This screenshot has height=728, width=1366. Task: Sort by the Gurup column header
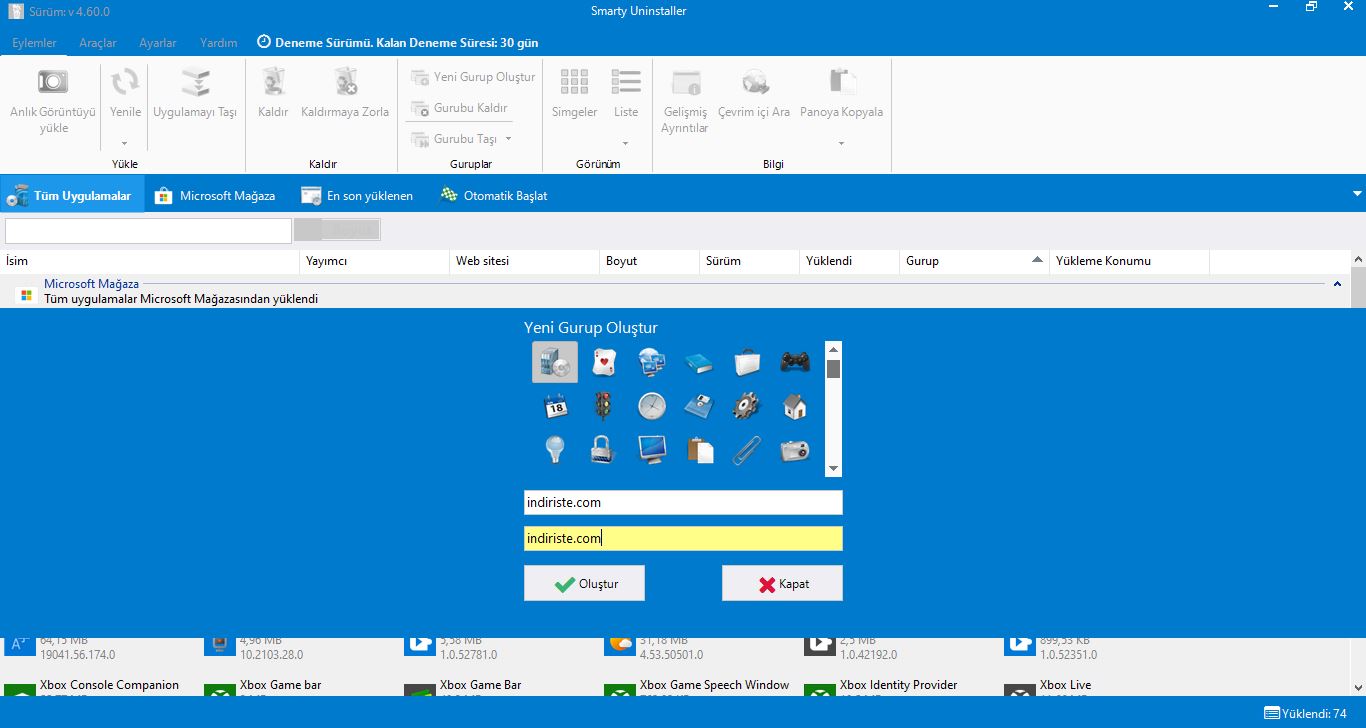(974, 261)
